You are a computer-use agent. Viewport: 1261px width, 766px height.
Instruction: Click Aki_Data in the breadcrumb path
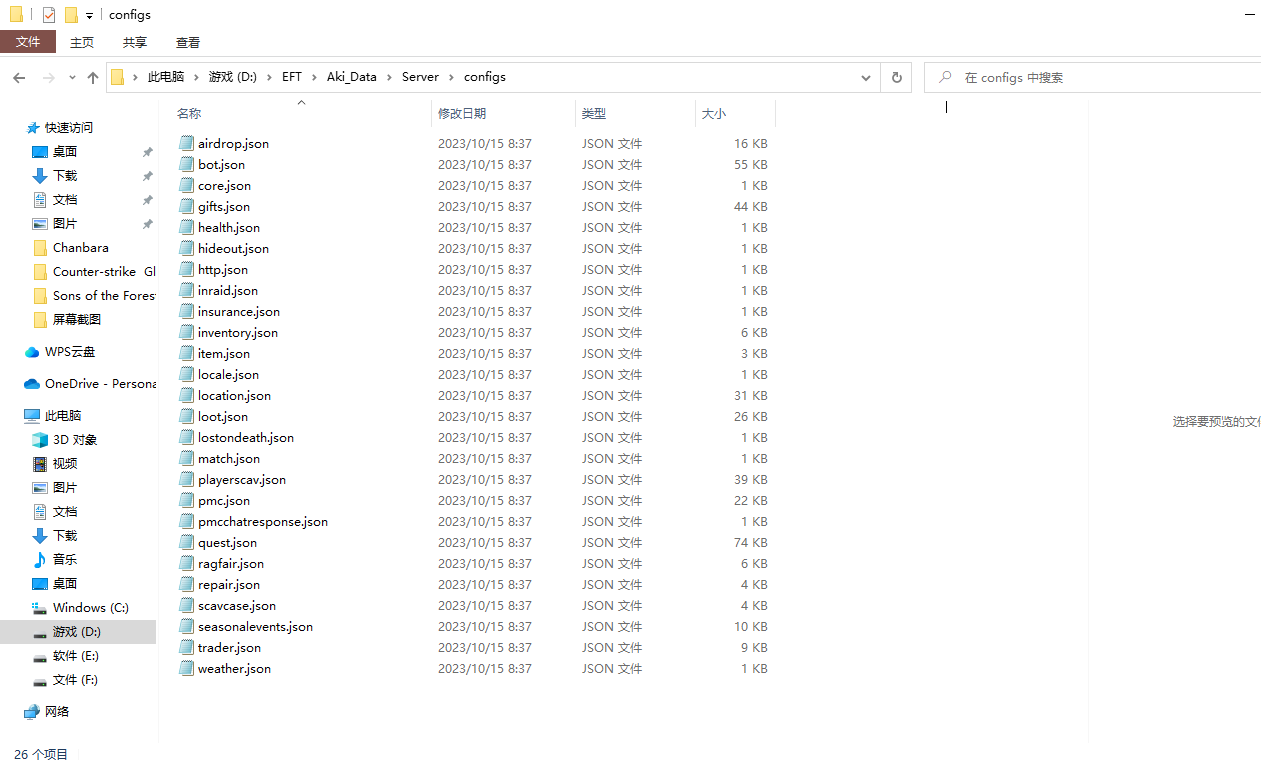[x=352, y=77]
